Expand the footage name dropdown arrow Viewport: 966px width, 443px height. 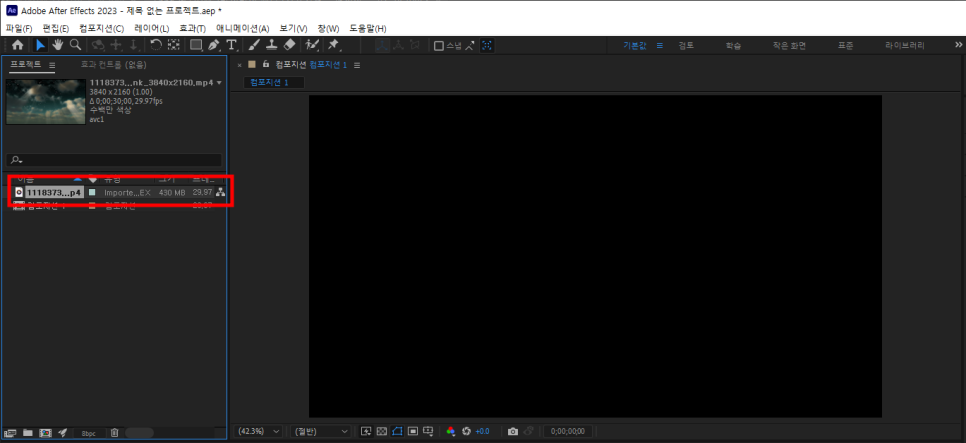tap(219, 83)
